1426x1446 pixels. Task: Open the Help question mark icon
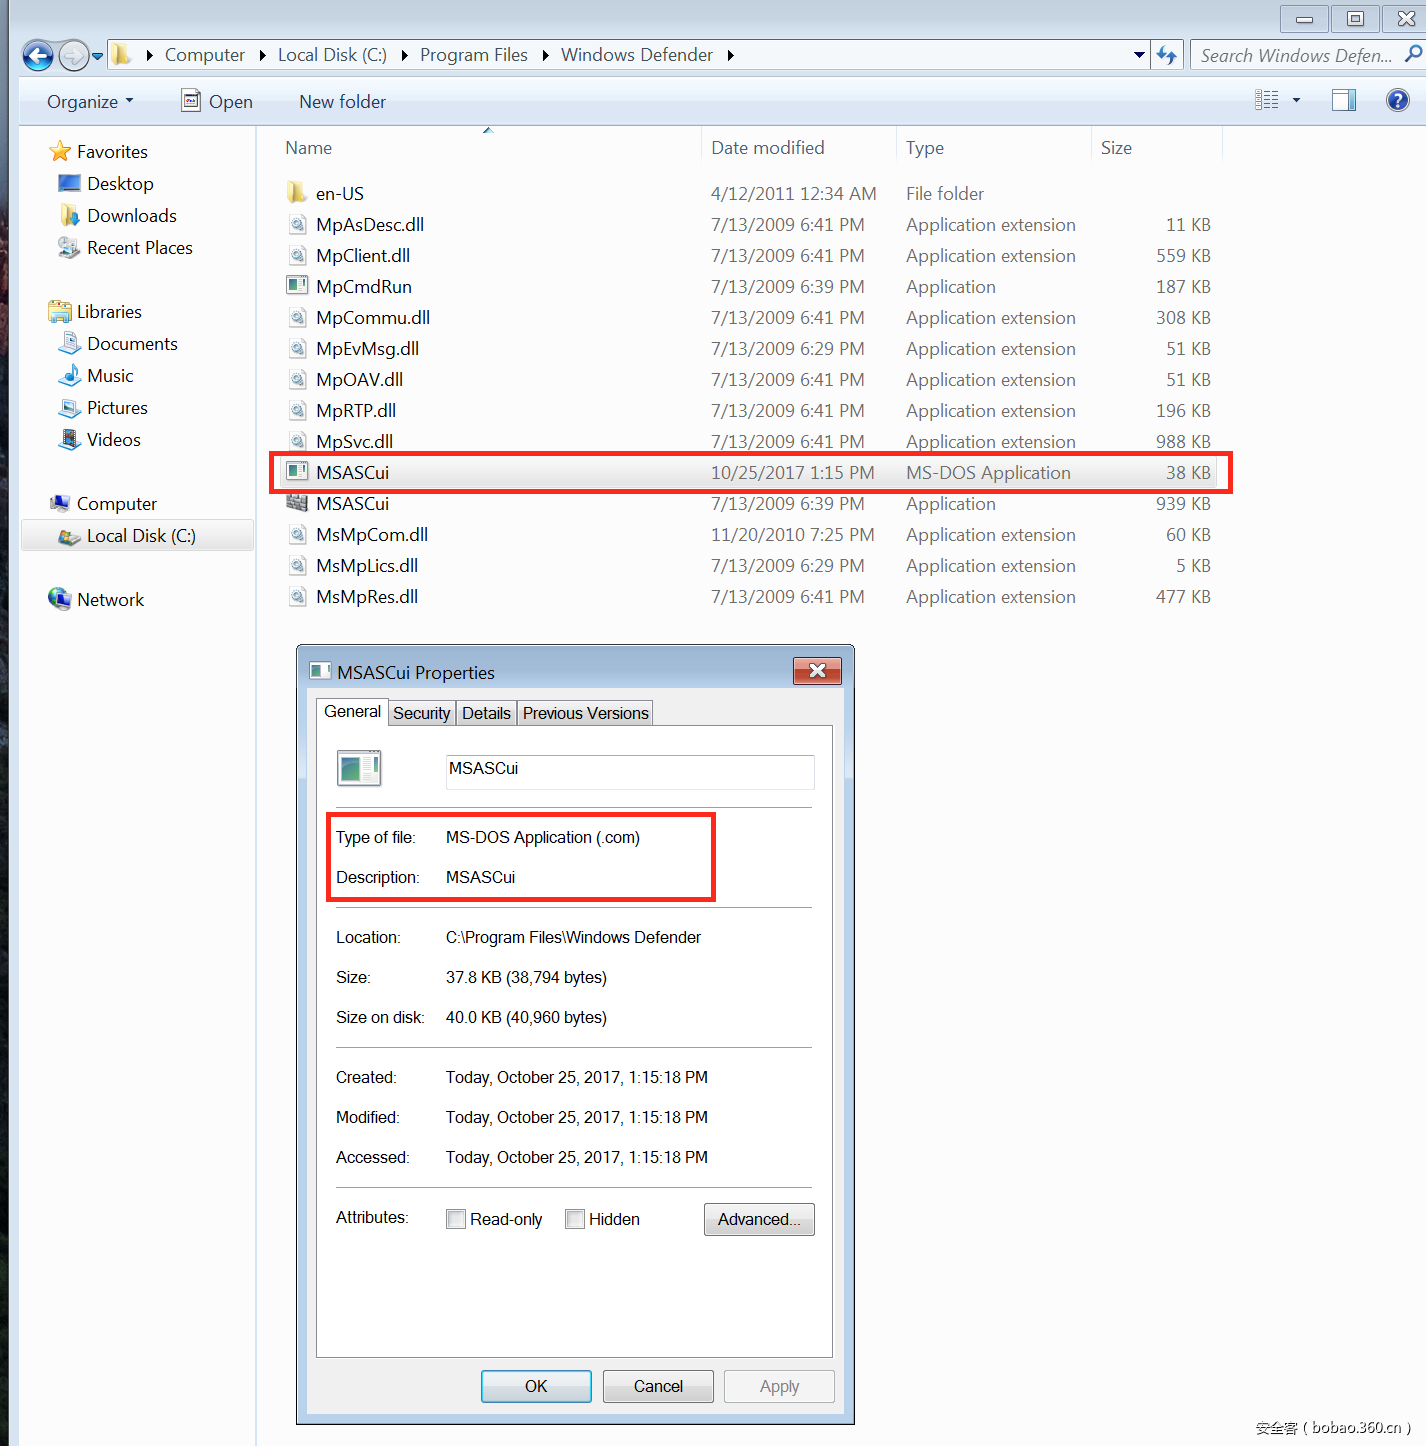click(1397, 100)
